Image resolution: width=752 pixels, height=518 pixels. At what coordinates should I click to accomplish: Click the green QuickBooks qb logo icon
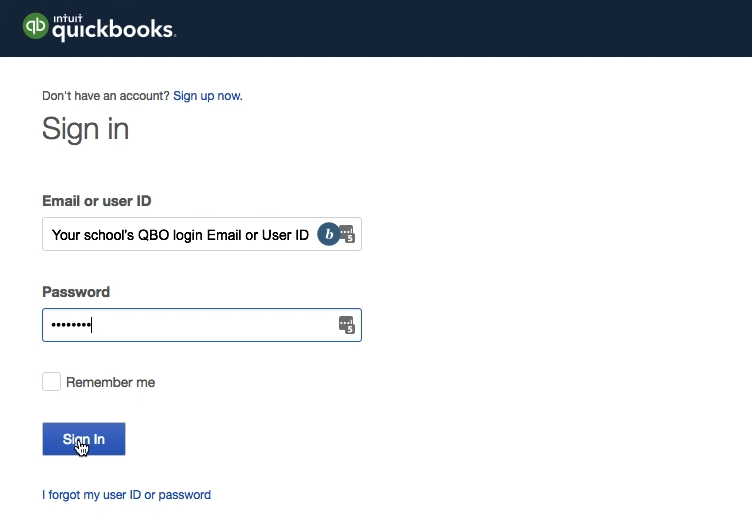pyautogui.click(x=35, y=26)
